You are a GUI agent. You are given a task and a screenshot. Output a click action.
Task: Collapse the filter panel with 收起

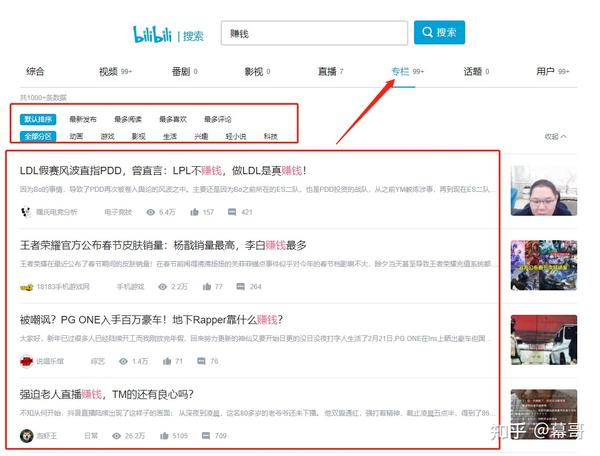coord(555,137)
